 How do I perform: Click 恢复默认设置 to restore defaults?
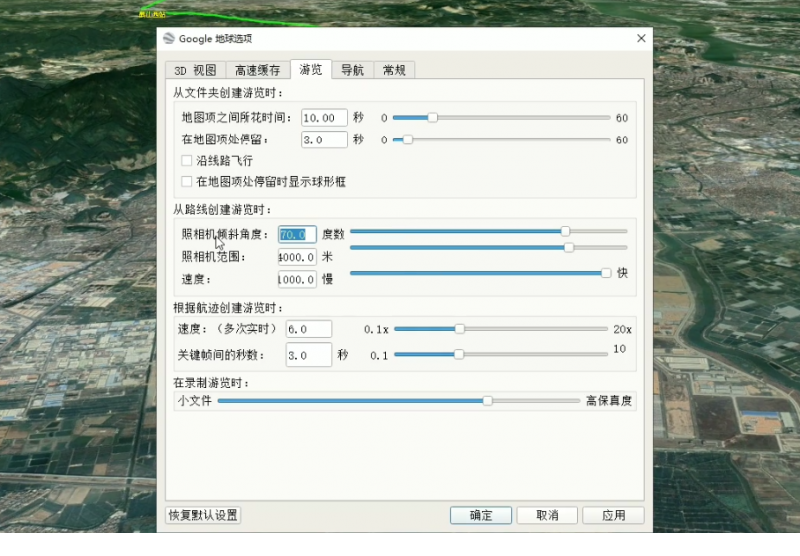click(203, 515)
